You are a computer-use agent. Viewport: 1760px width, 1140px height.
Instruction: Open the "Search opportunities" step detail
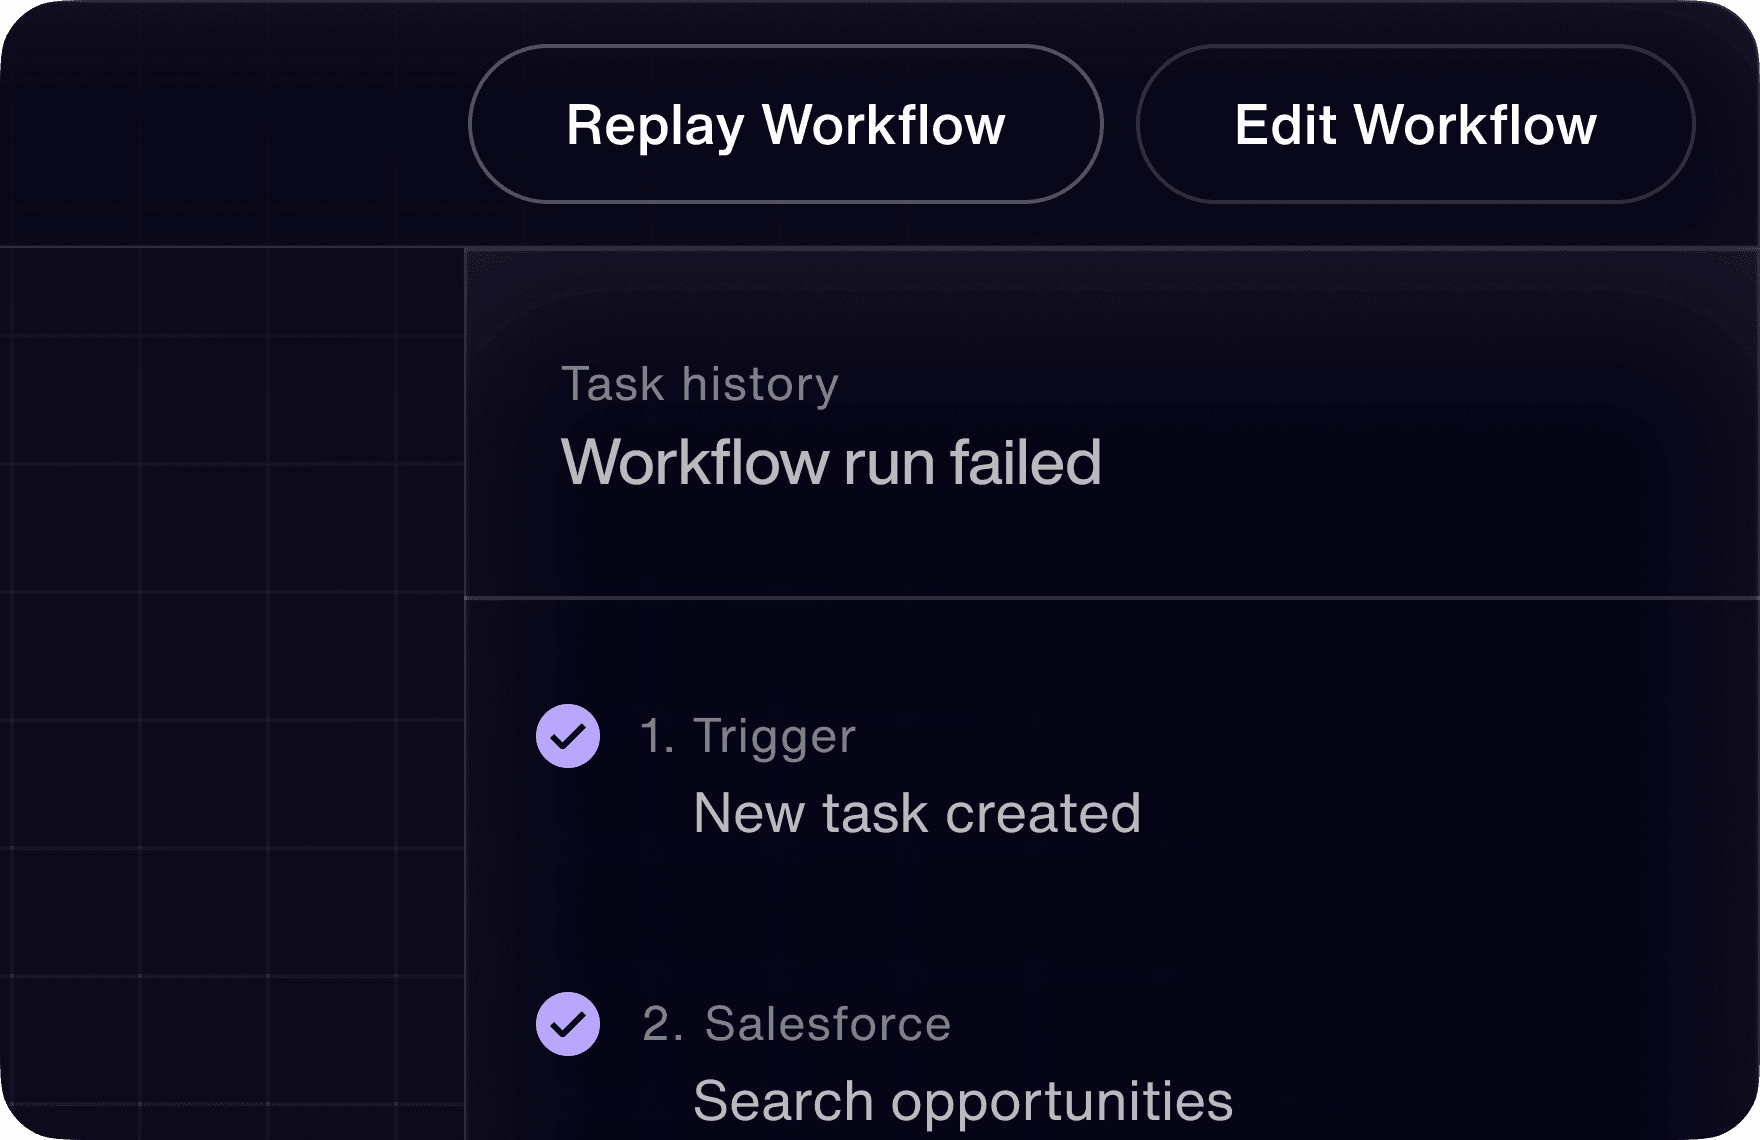coord(962,1101)
